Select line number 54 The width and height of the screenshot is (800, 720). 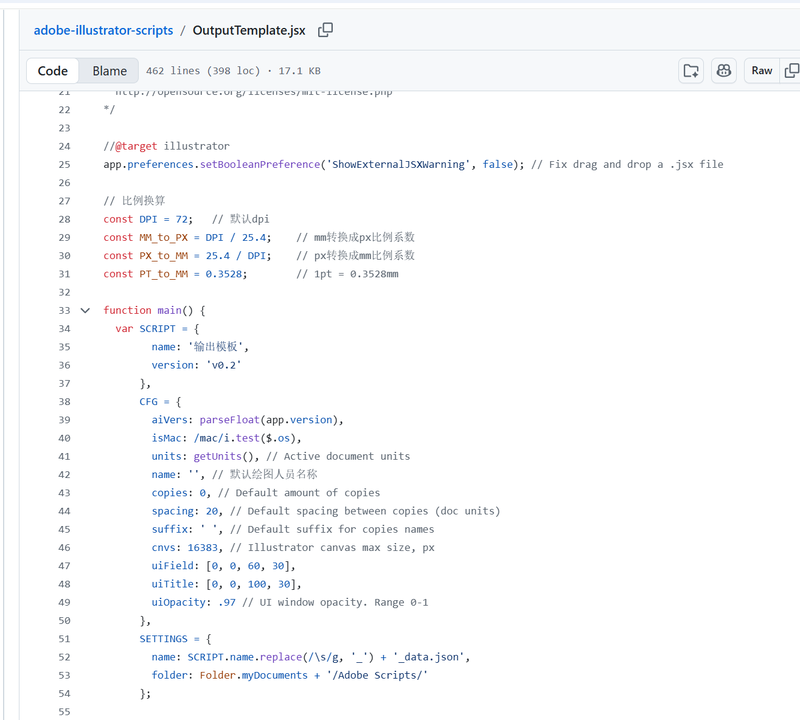(64, 693)
